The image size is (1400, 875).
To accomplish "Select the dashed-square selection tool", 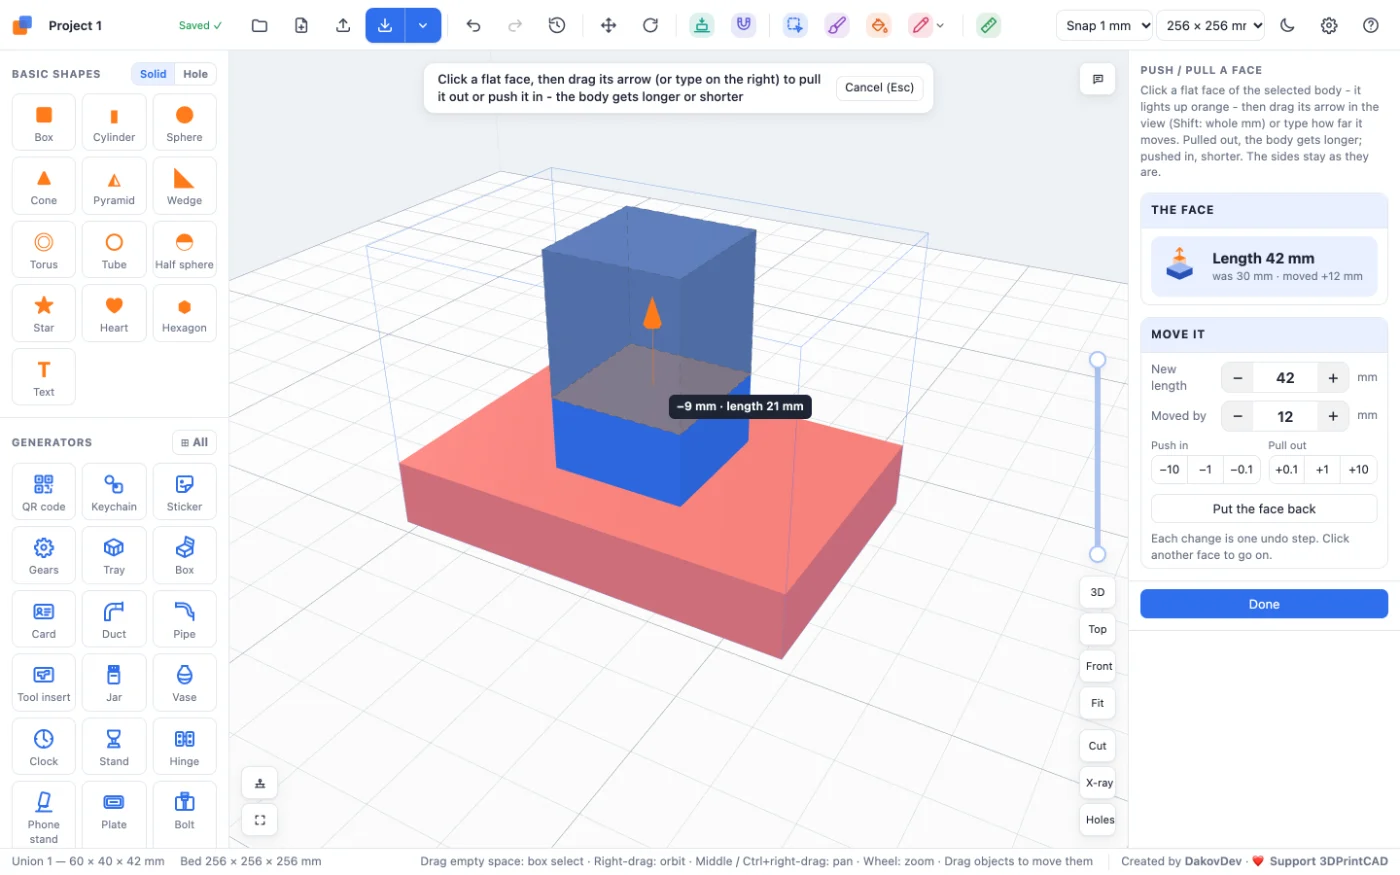I will (x=795, y=25).
